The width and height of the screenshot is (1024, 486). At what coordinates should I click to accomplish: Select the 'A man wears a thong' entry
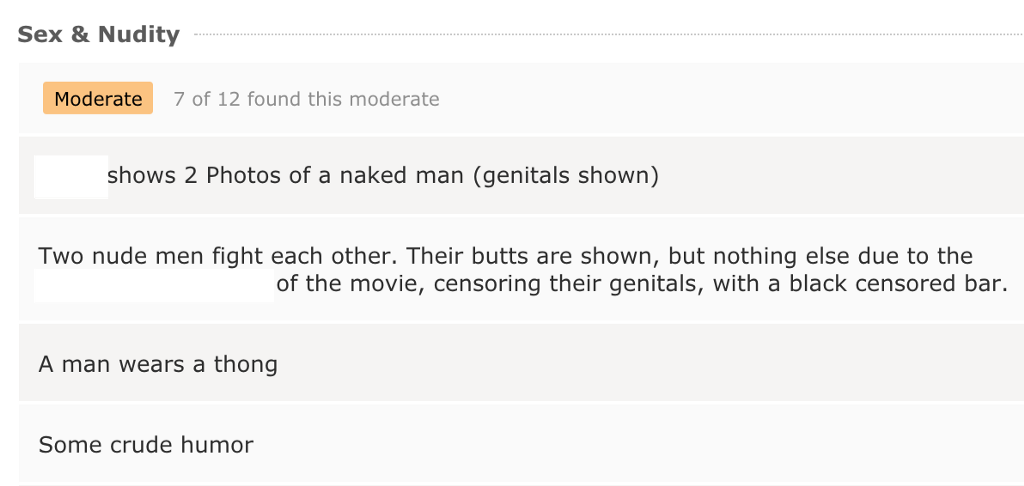(521, 363)
